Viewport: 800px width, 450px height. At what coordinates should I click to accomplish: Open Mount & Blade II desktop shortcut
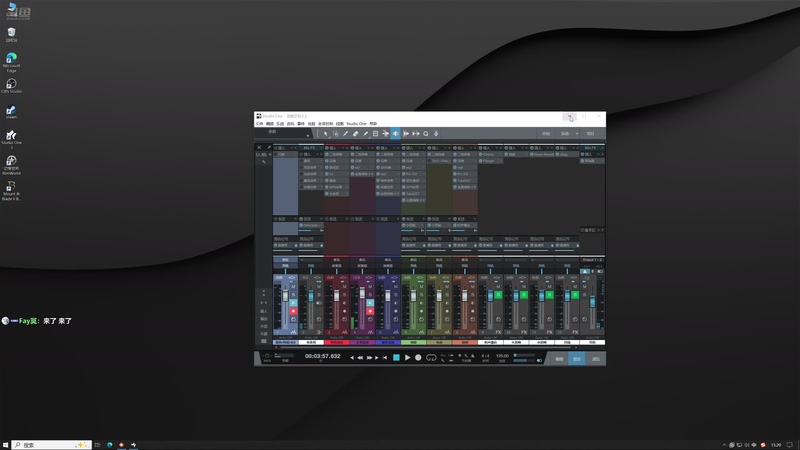(11, 191)
